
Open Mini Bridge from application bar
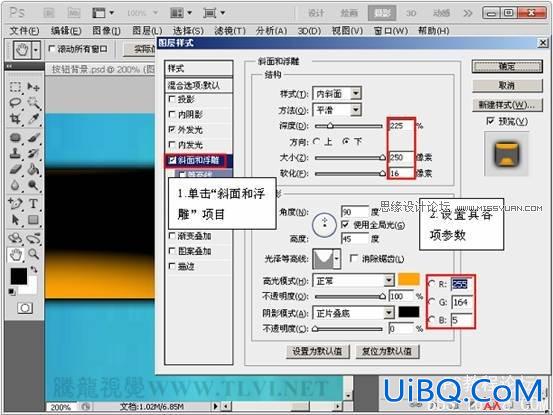click(74, 13)
